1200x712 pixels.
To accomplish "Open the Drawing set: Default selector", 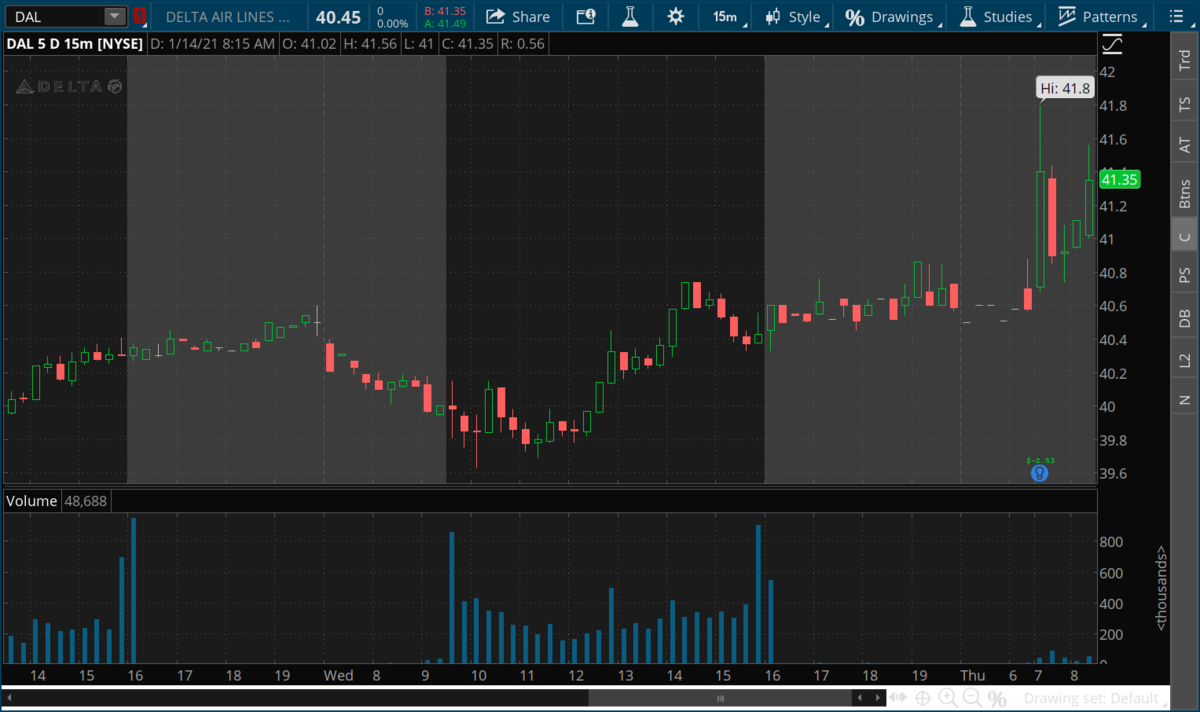I will 1095,698.
